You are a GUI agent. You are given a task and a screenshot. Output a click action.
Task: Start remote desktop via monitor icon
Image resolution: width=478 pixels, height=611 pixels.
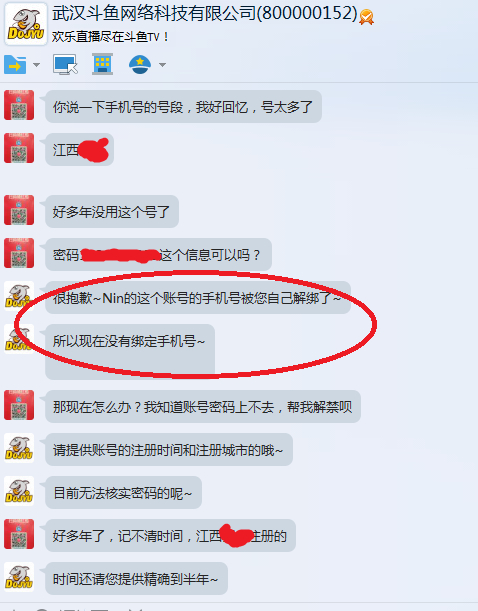65,64
